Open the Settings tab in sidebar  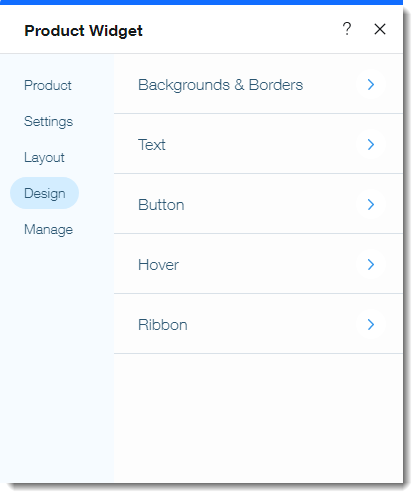coord(48,121)
